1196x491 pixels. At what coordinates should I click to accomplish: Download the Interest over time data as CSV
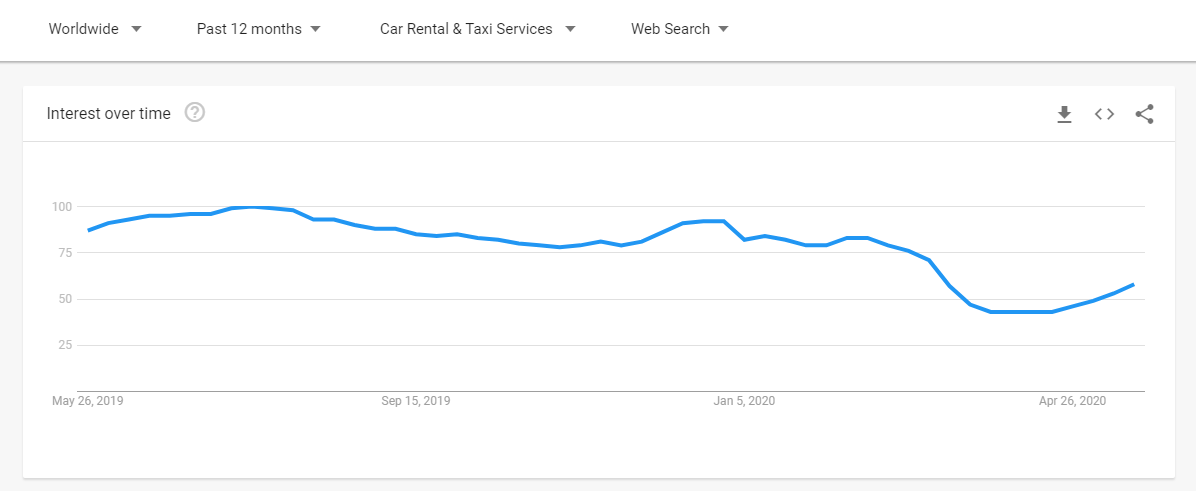tap(1064, 114)
